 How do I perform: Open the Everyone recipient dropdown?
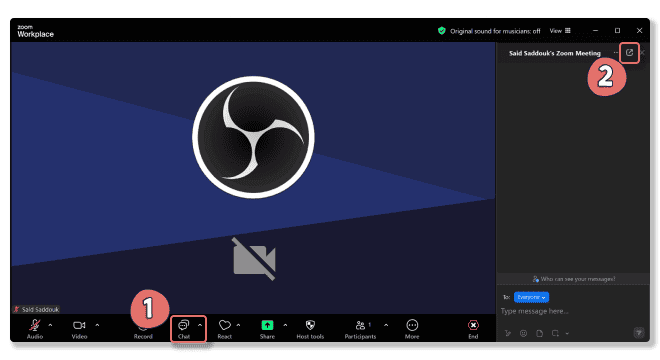pyautogui.click(x=531, y=297)
